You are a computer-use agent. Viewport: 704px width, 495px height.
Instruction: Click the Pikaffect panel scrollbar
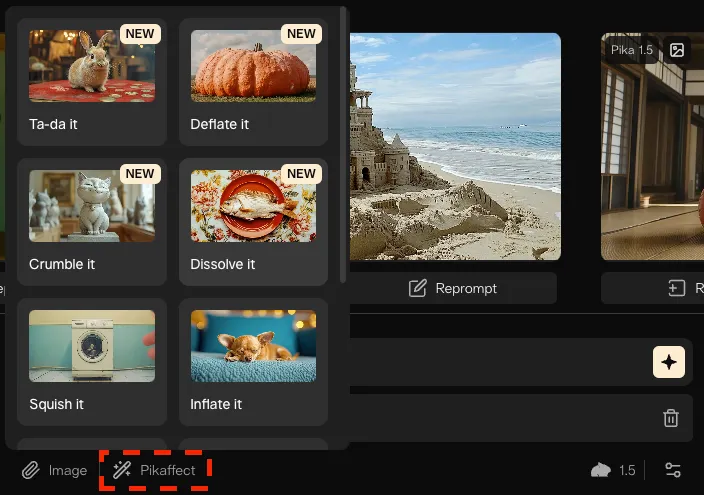click(343, 145)
